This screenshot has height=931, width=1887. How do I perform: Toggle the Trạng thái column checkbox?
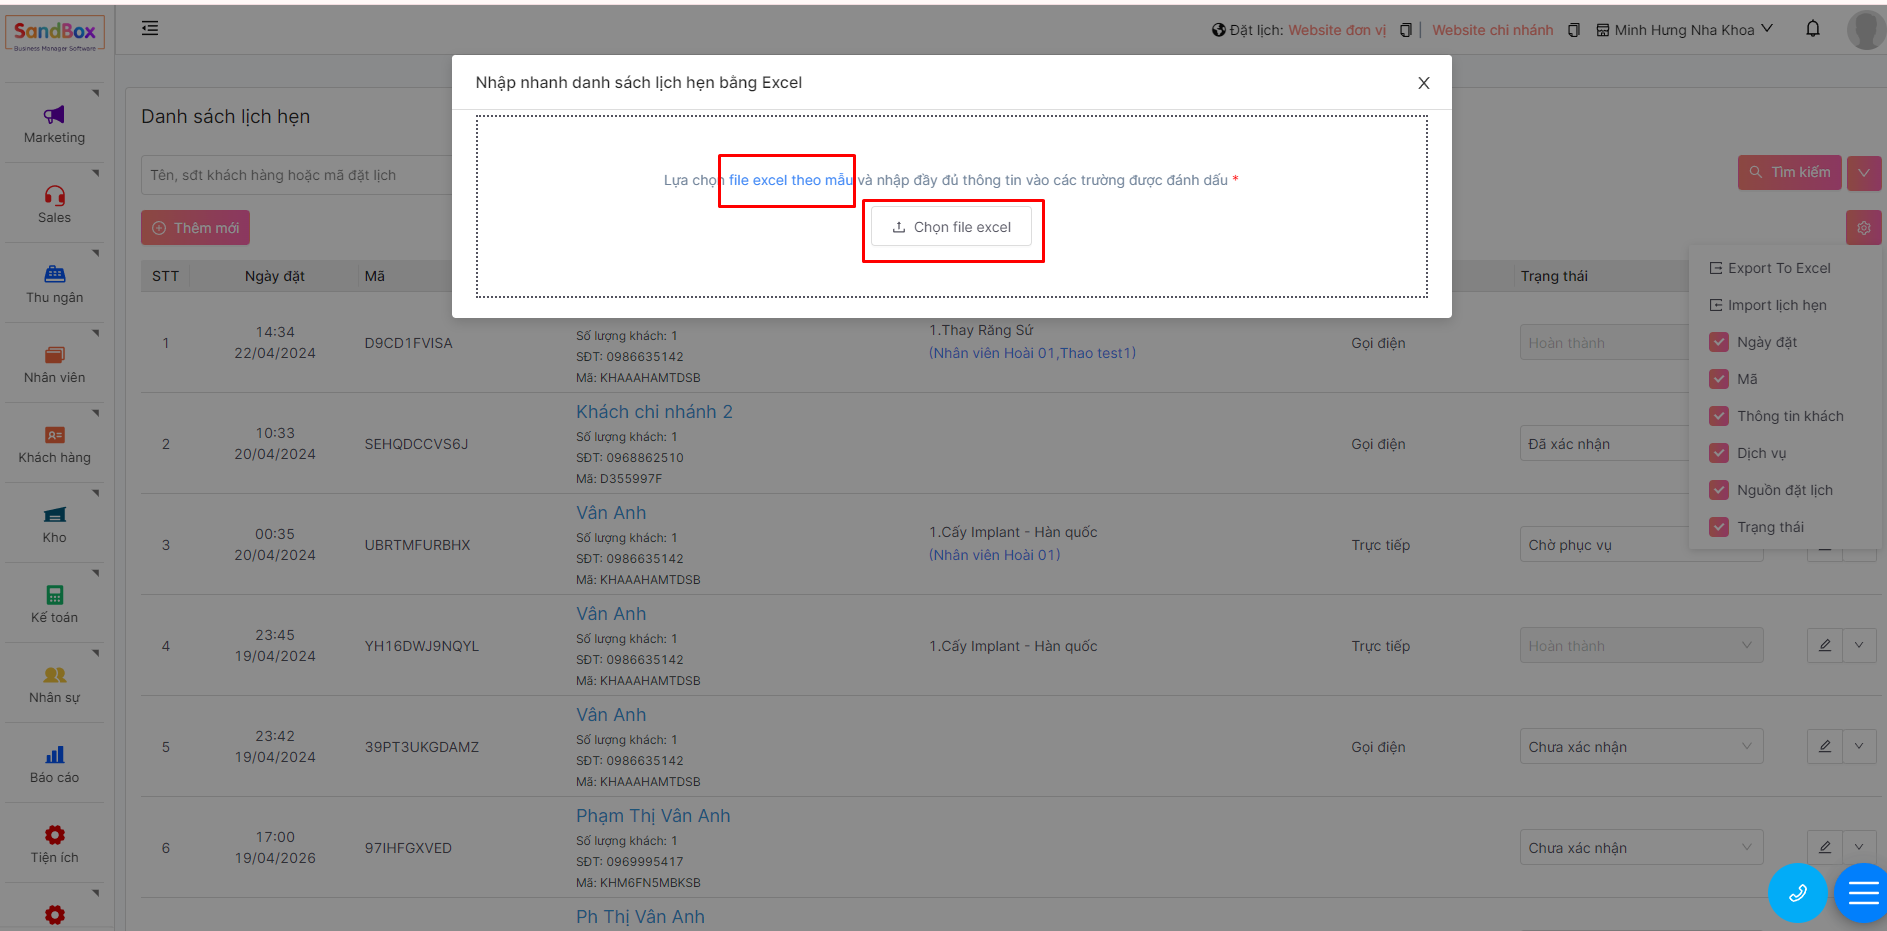click(x=1719, y=527)
